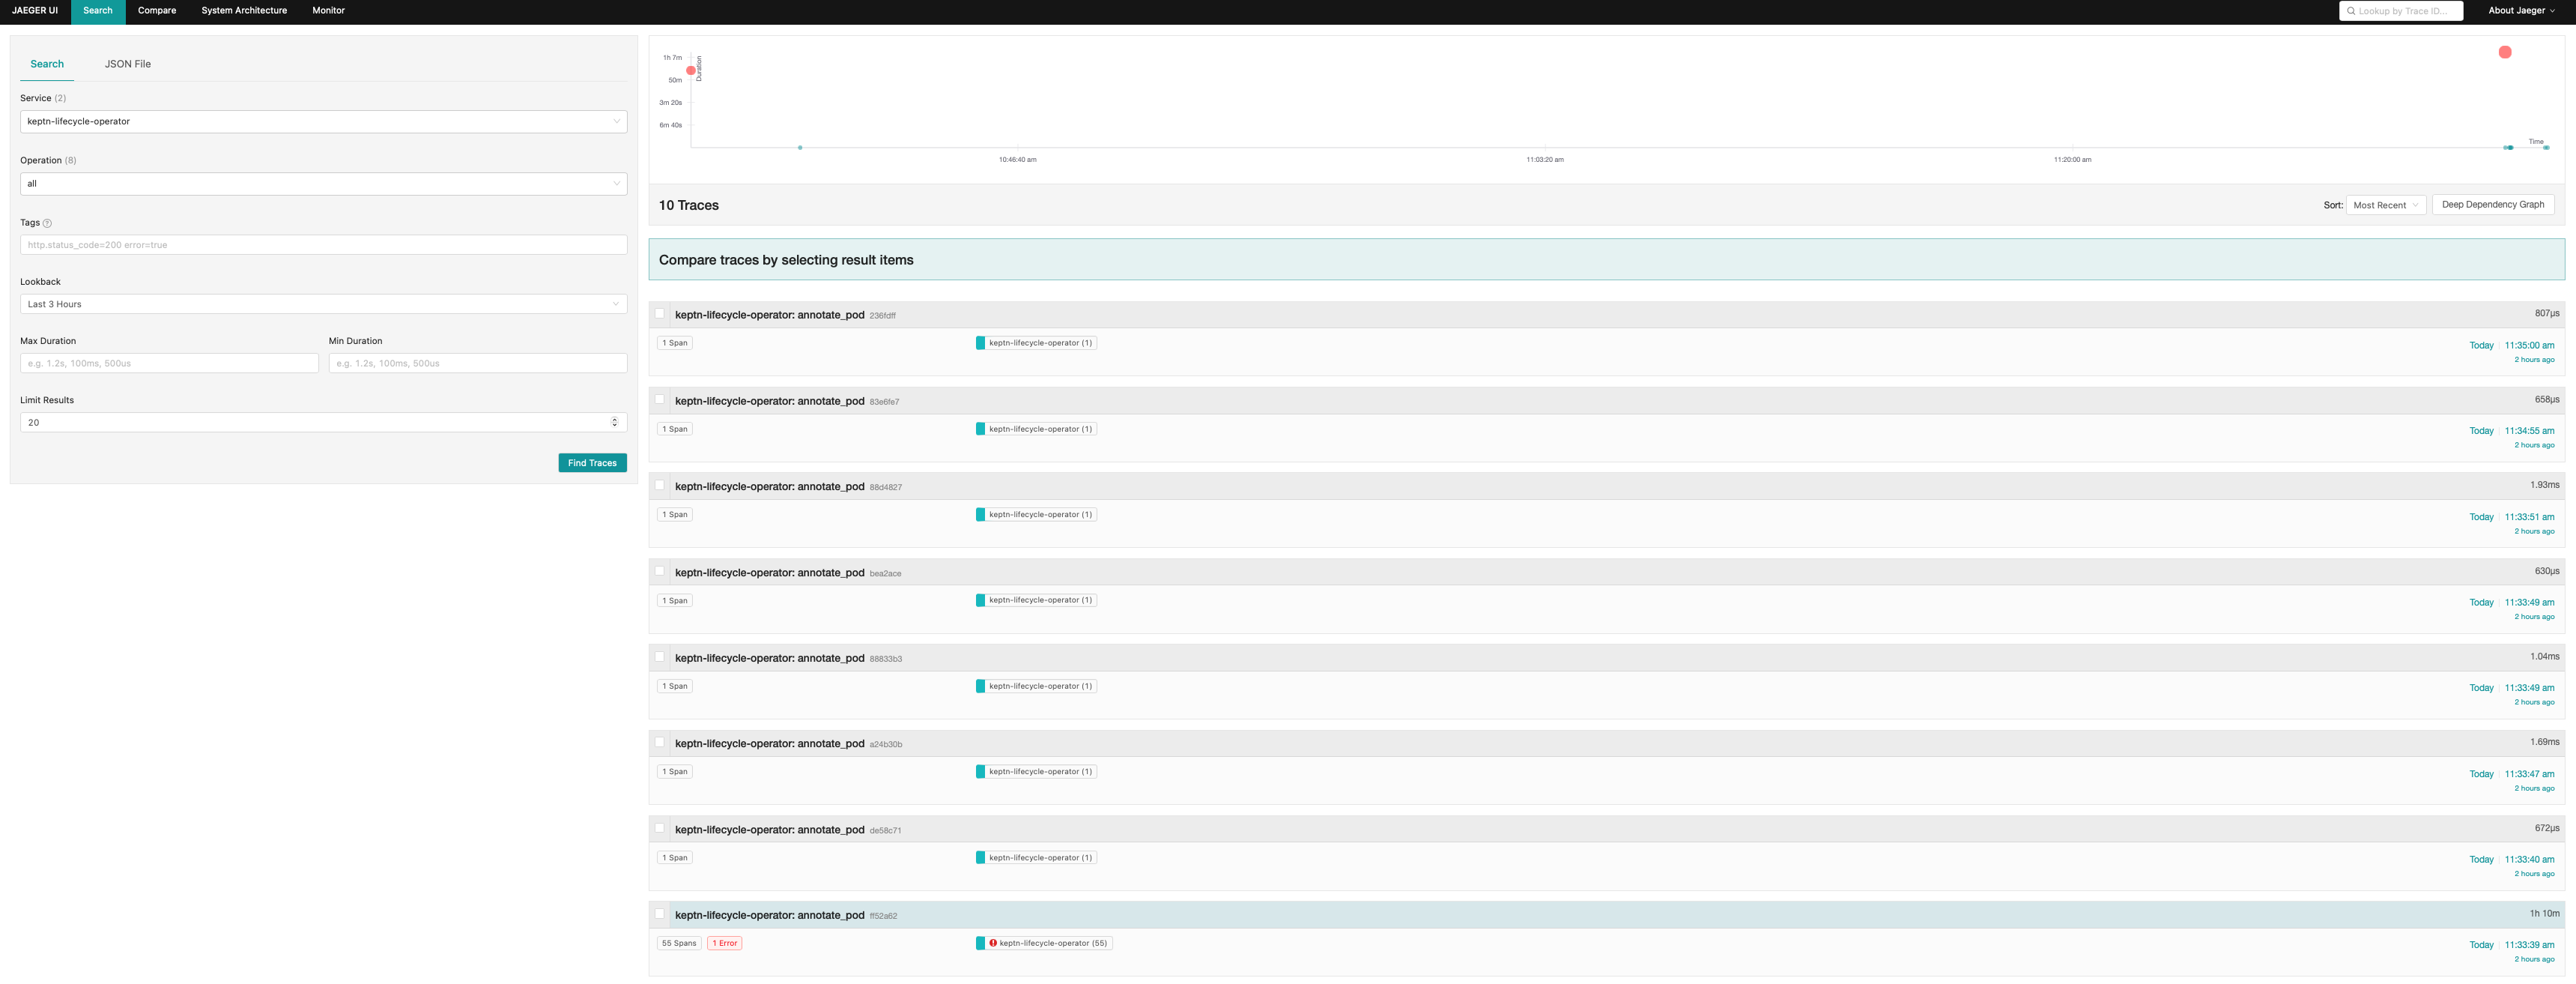
Task: Click the large red dot at the chart's top right
Action: pos(2505,52)
